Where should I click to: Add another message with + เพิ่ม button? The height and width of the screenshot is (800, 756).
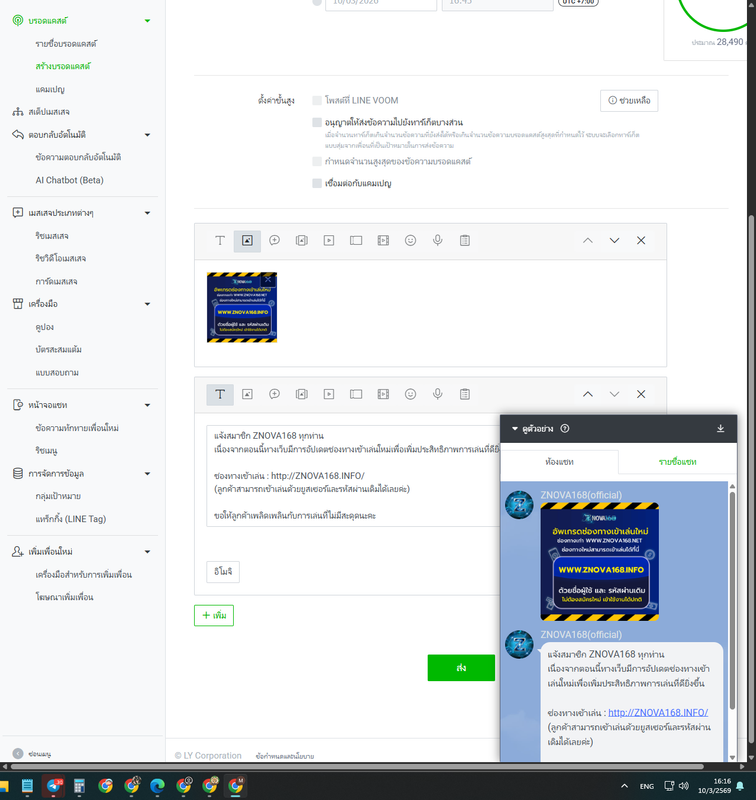point(214,615)
